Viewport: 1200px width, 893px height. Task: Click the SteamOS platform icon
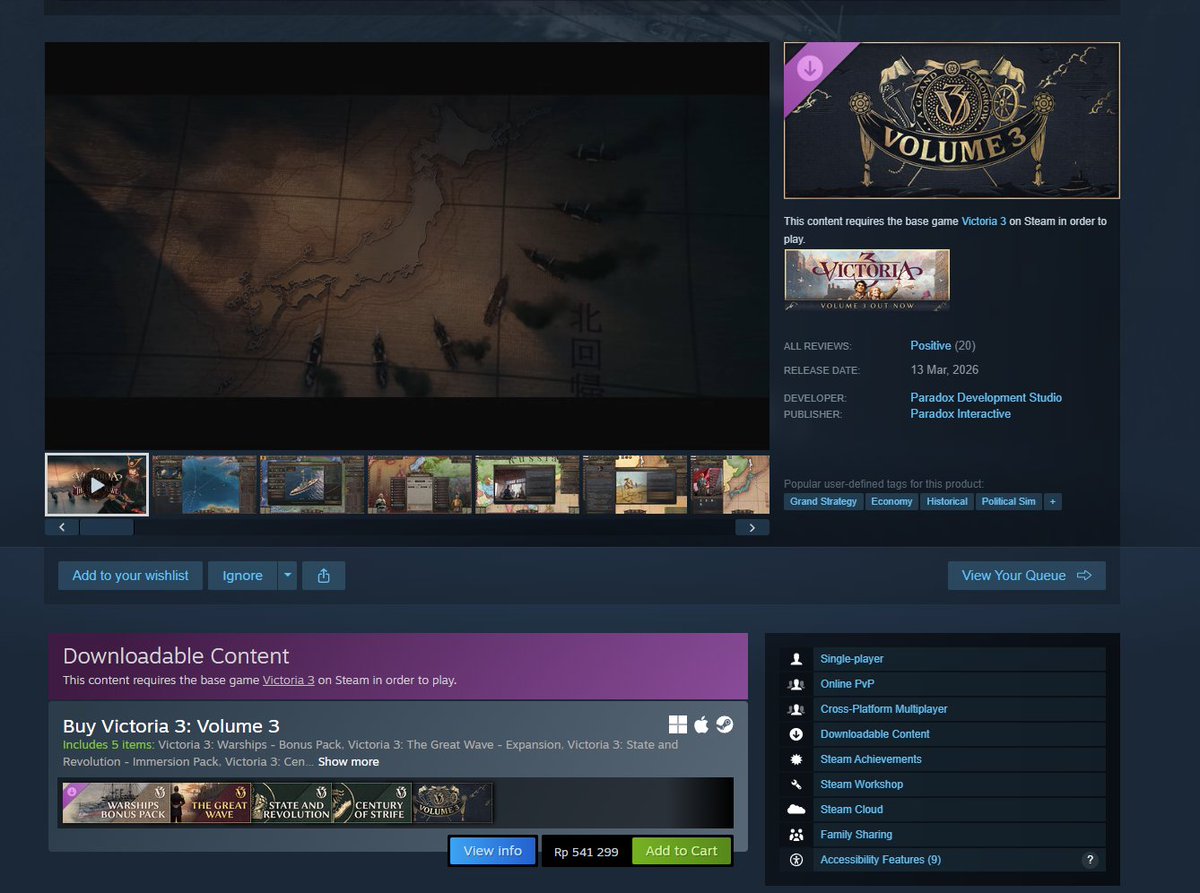(724, 725)
